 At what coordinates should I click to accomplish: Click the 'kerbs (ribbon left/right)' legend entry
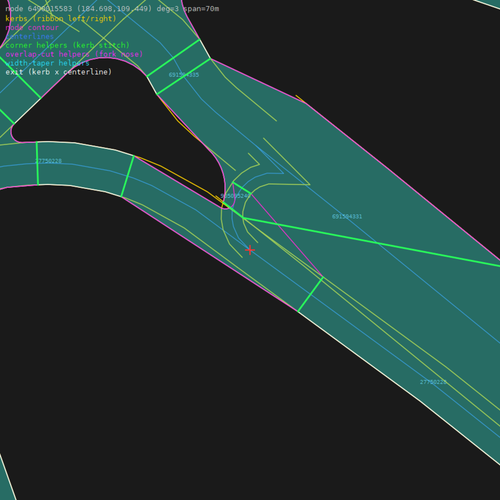coord(61,18)
